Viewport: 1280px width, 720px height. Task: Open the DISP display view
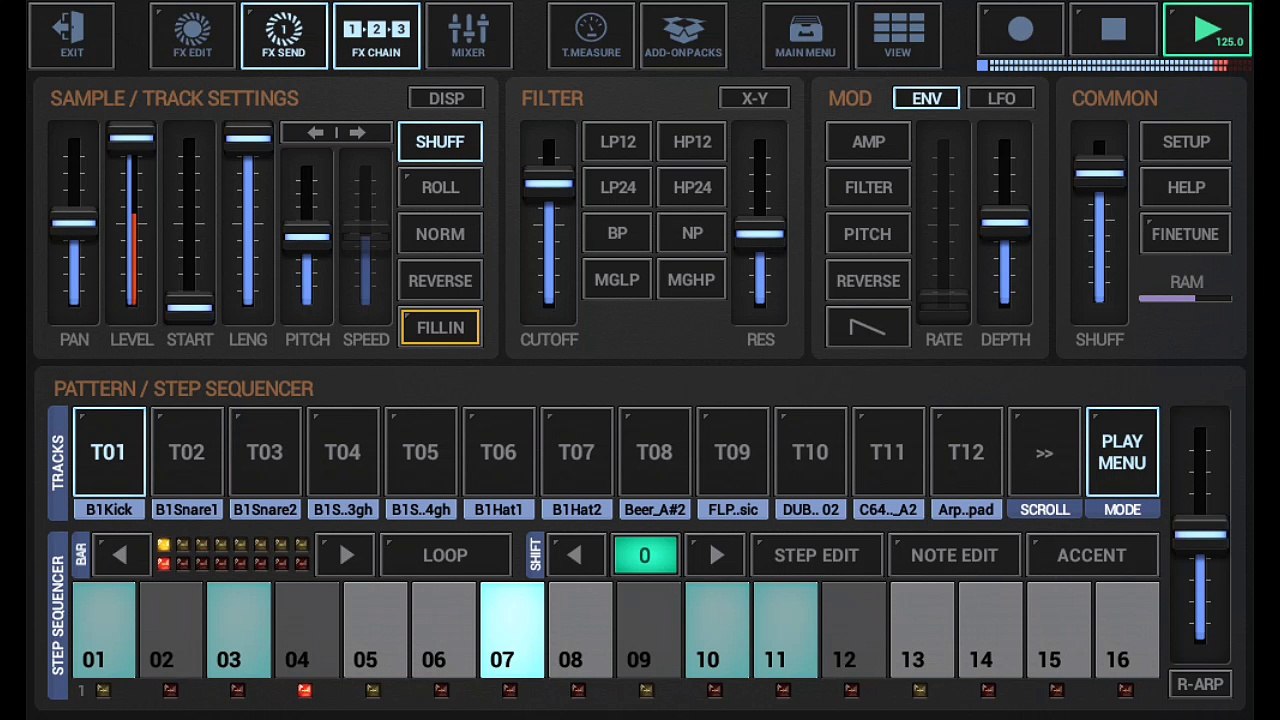pyautogui.click(x=446, y=98)
